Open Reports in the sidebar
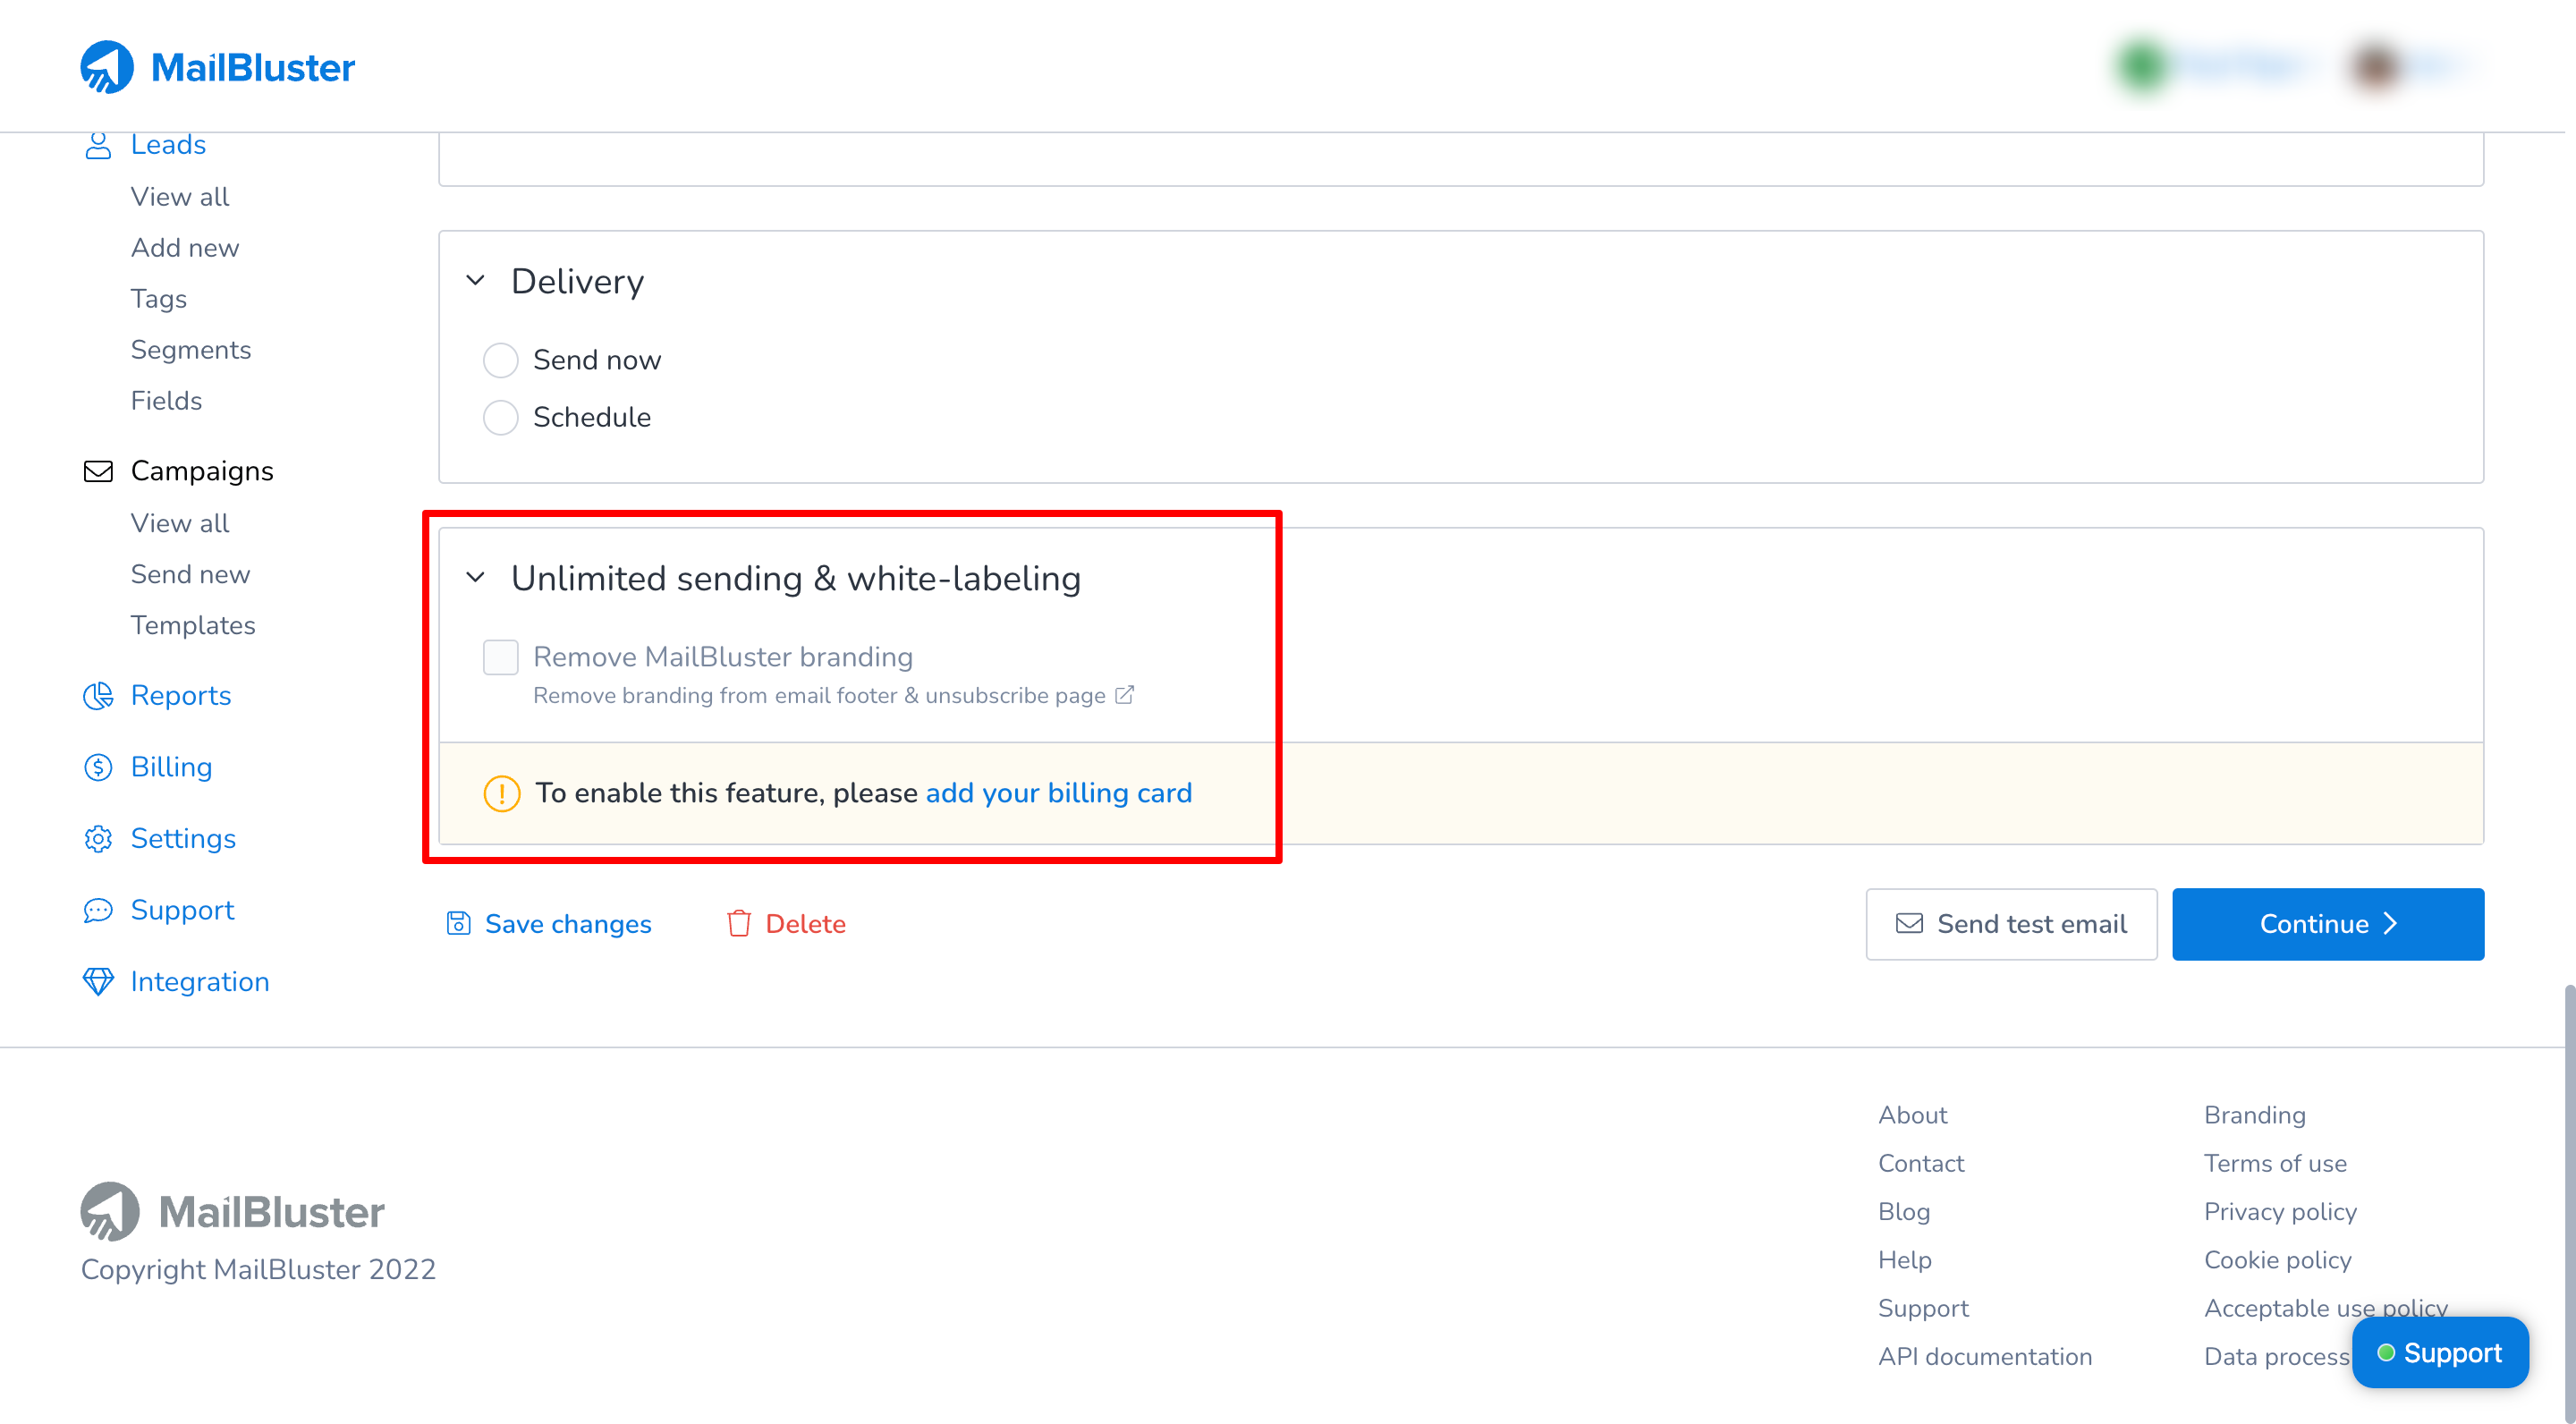The image size is (2576, 1424). click(181, 696)
